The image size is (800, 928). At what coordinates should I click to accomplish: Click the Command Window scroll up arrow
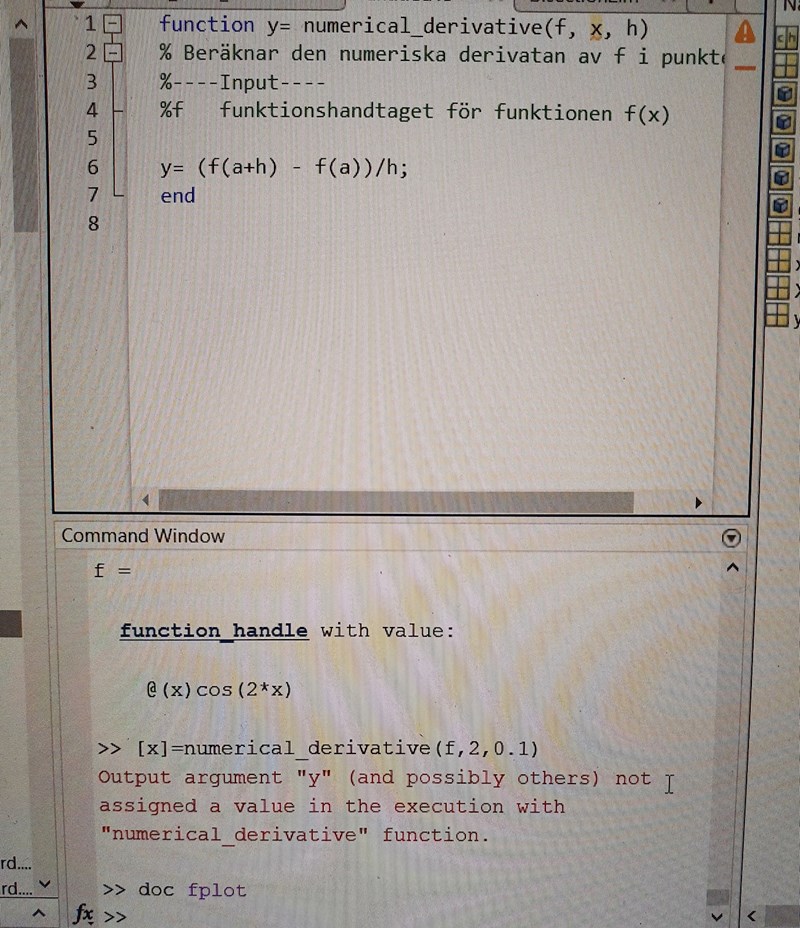pyautogui.click(x=732, y=569)
